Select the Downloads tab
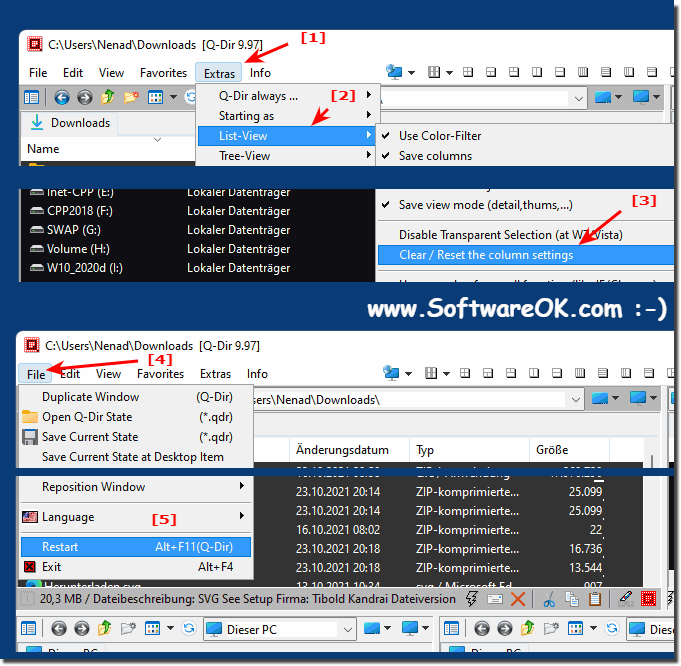This screenshot has height=666, width=681. [x=70, y=123]
